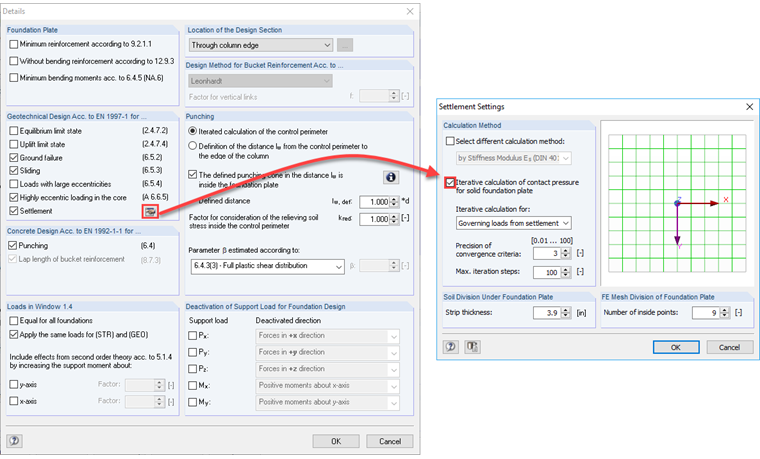Toggle the Sliding design check

coord(14,171)
